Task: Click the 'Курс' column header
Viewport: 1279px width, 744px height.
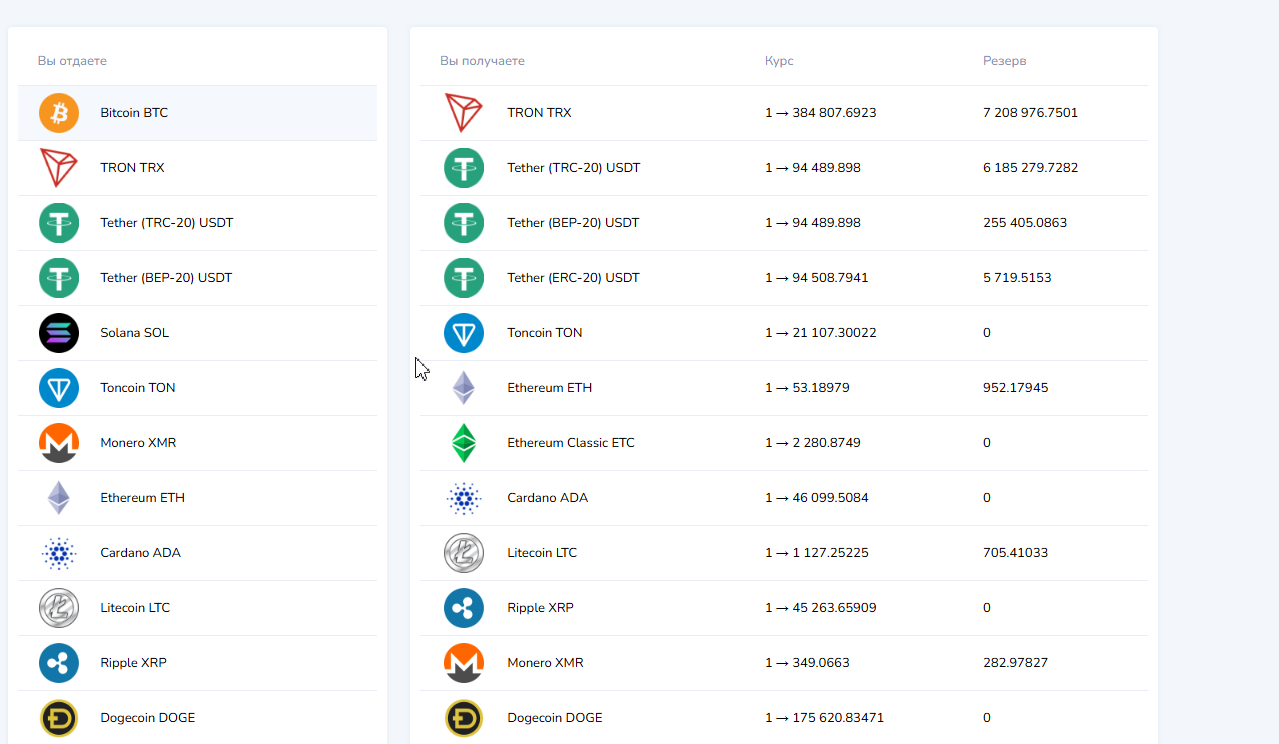Action: 779,61
